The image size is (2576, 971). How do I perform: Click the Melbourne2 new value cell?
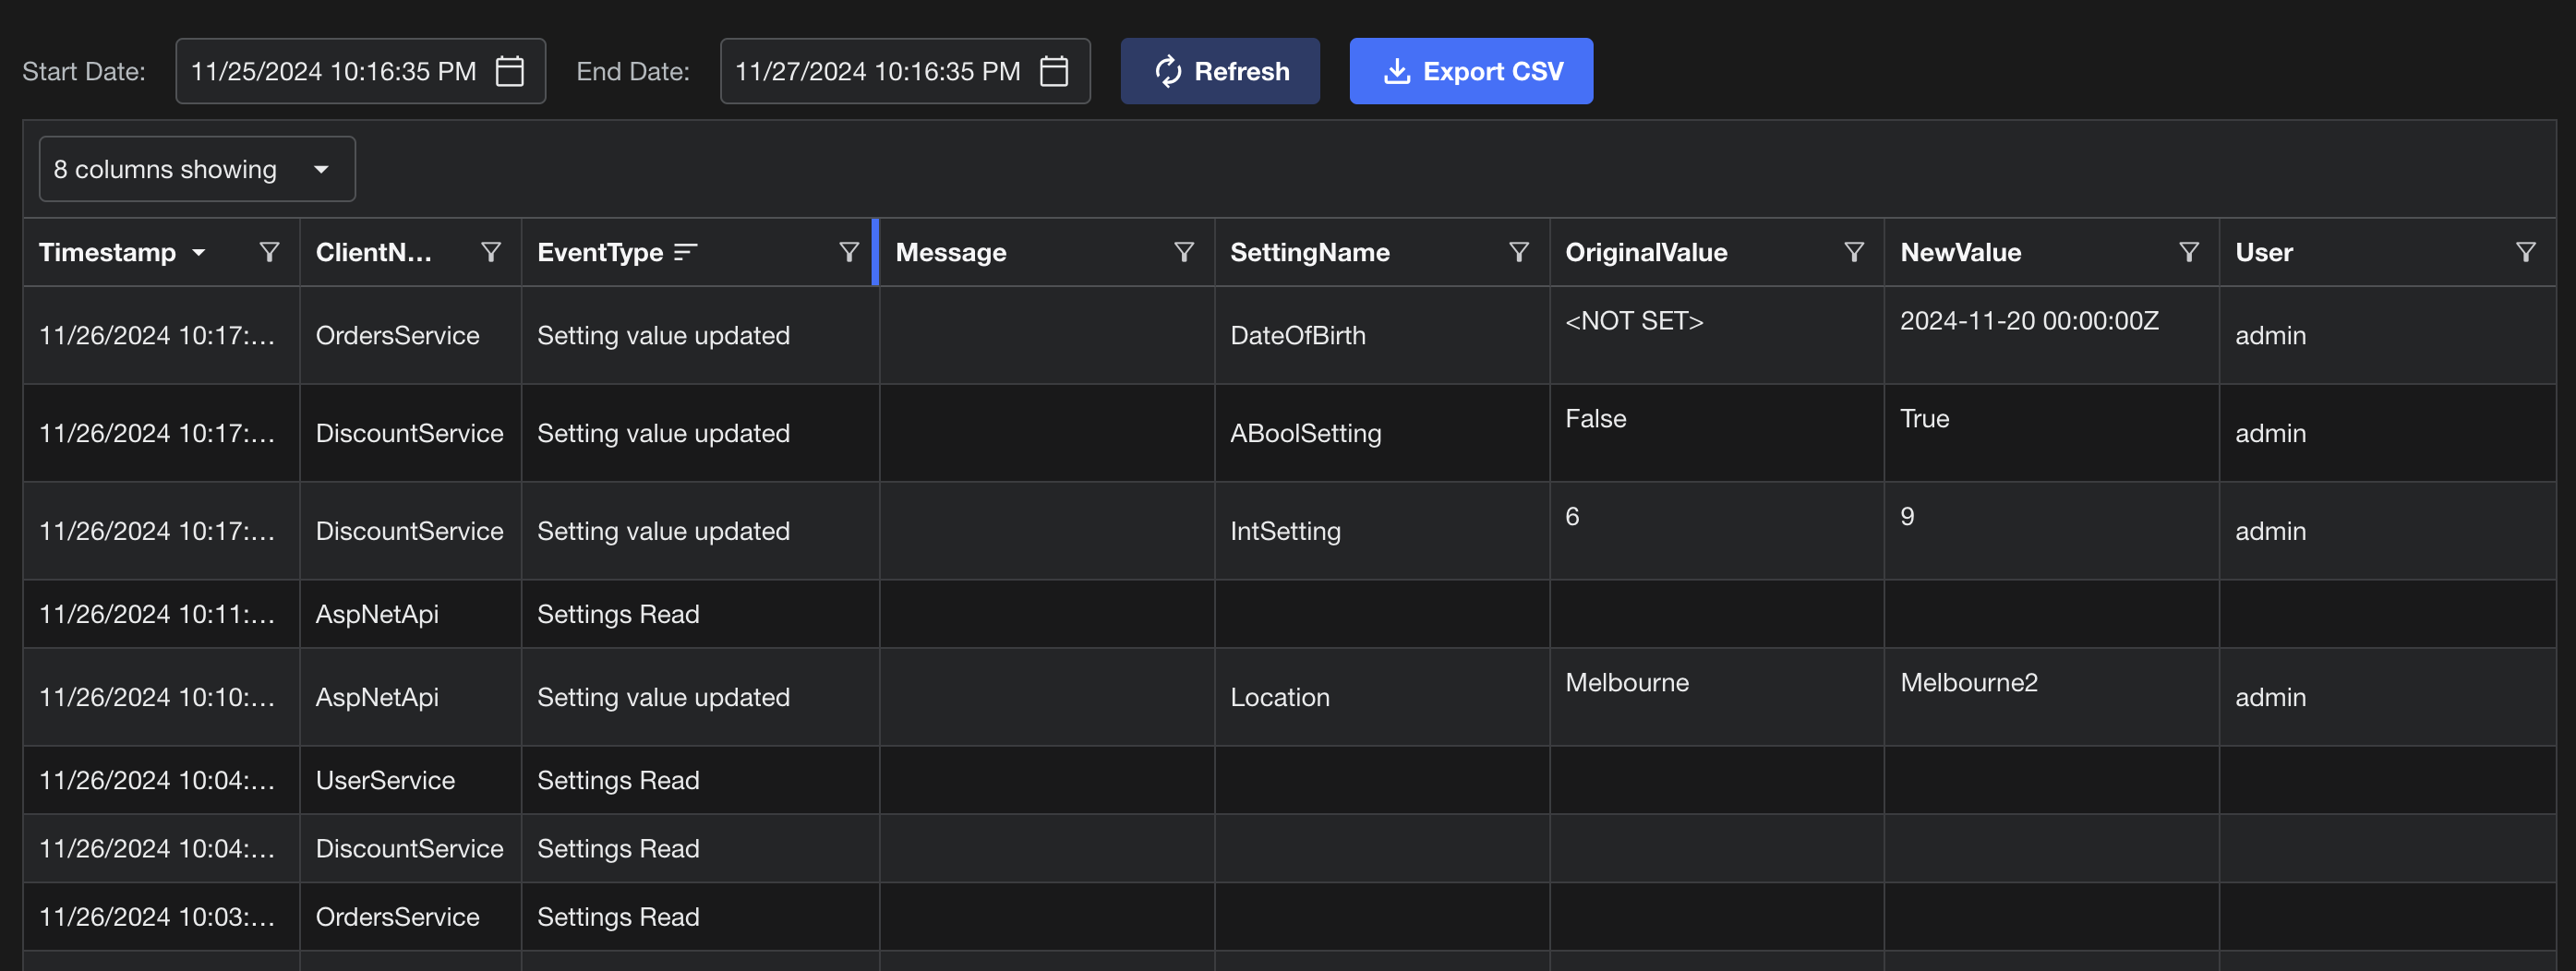pyautogui.click(x=2052, y=697)
